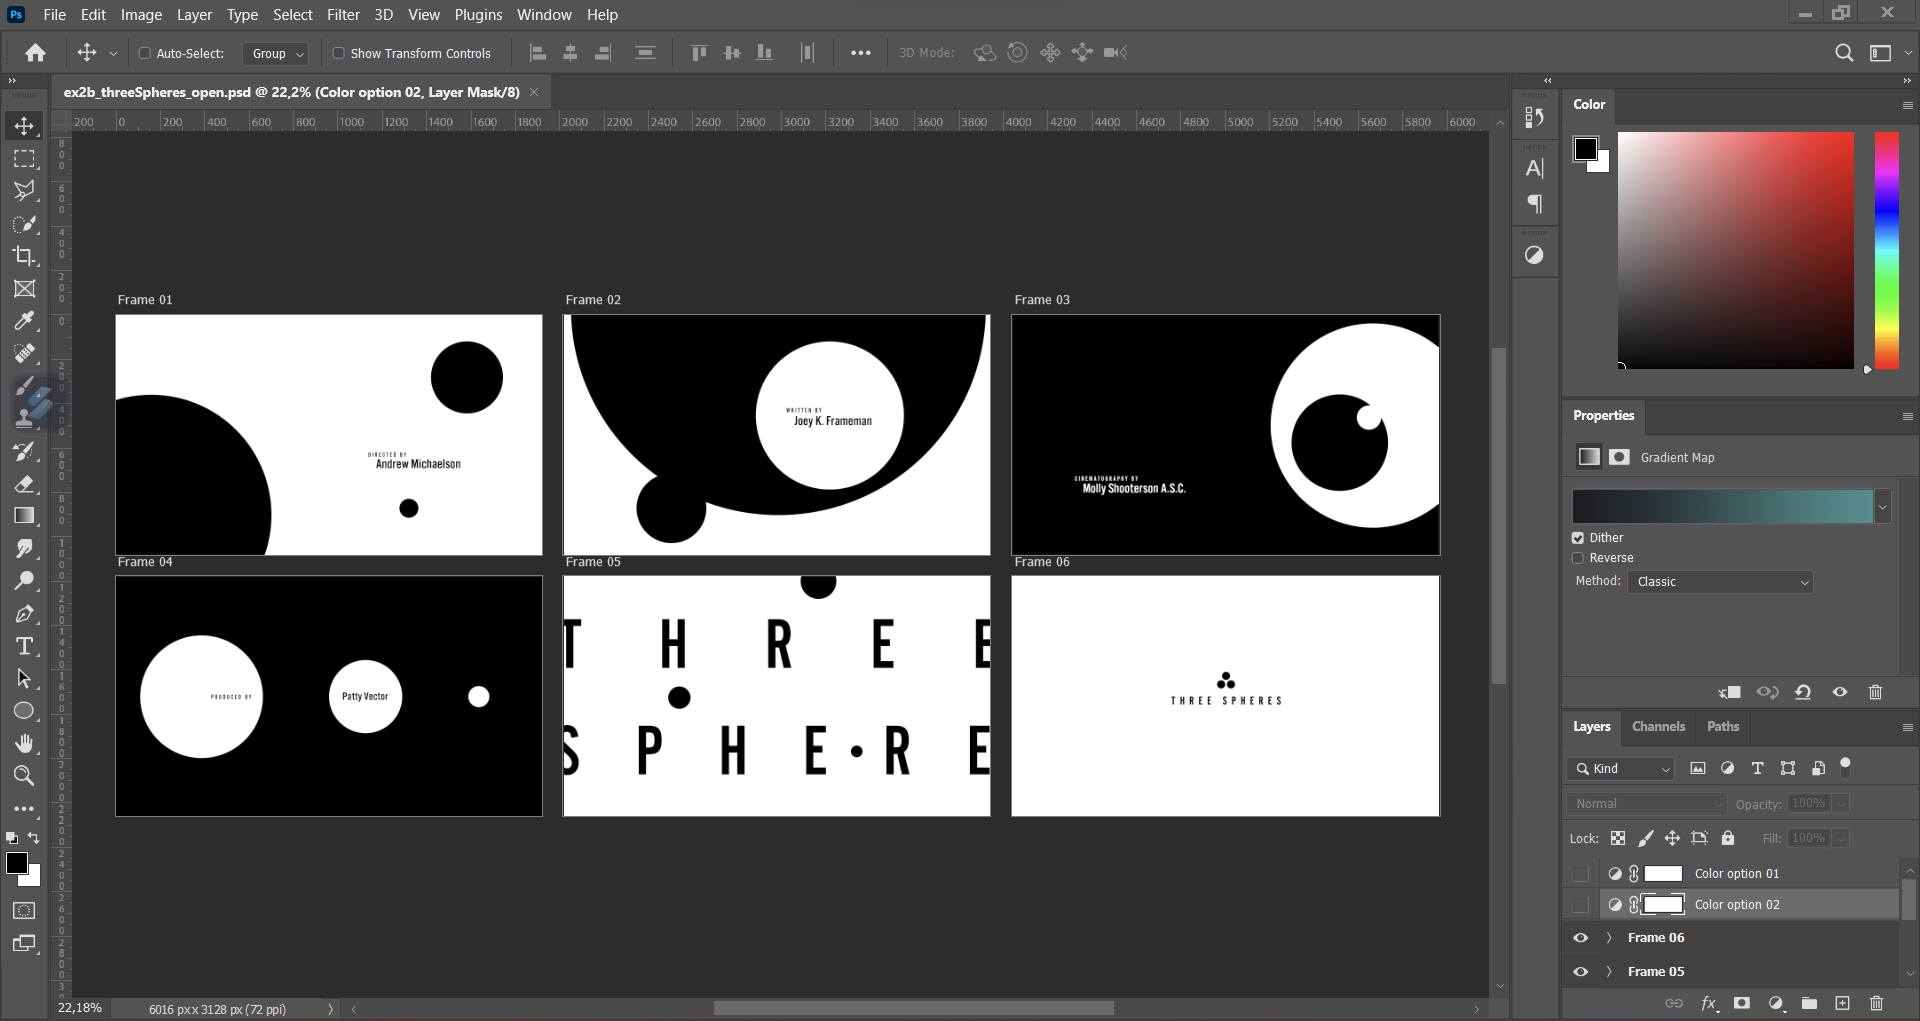This screenshot has height=1021, width=1920.
Task: Open the Auto-Select Group dropdown
Action: tap(276, 54)
